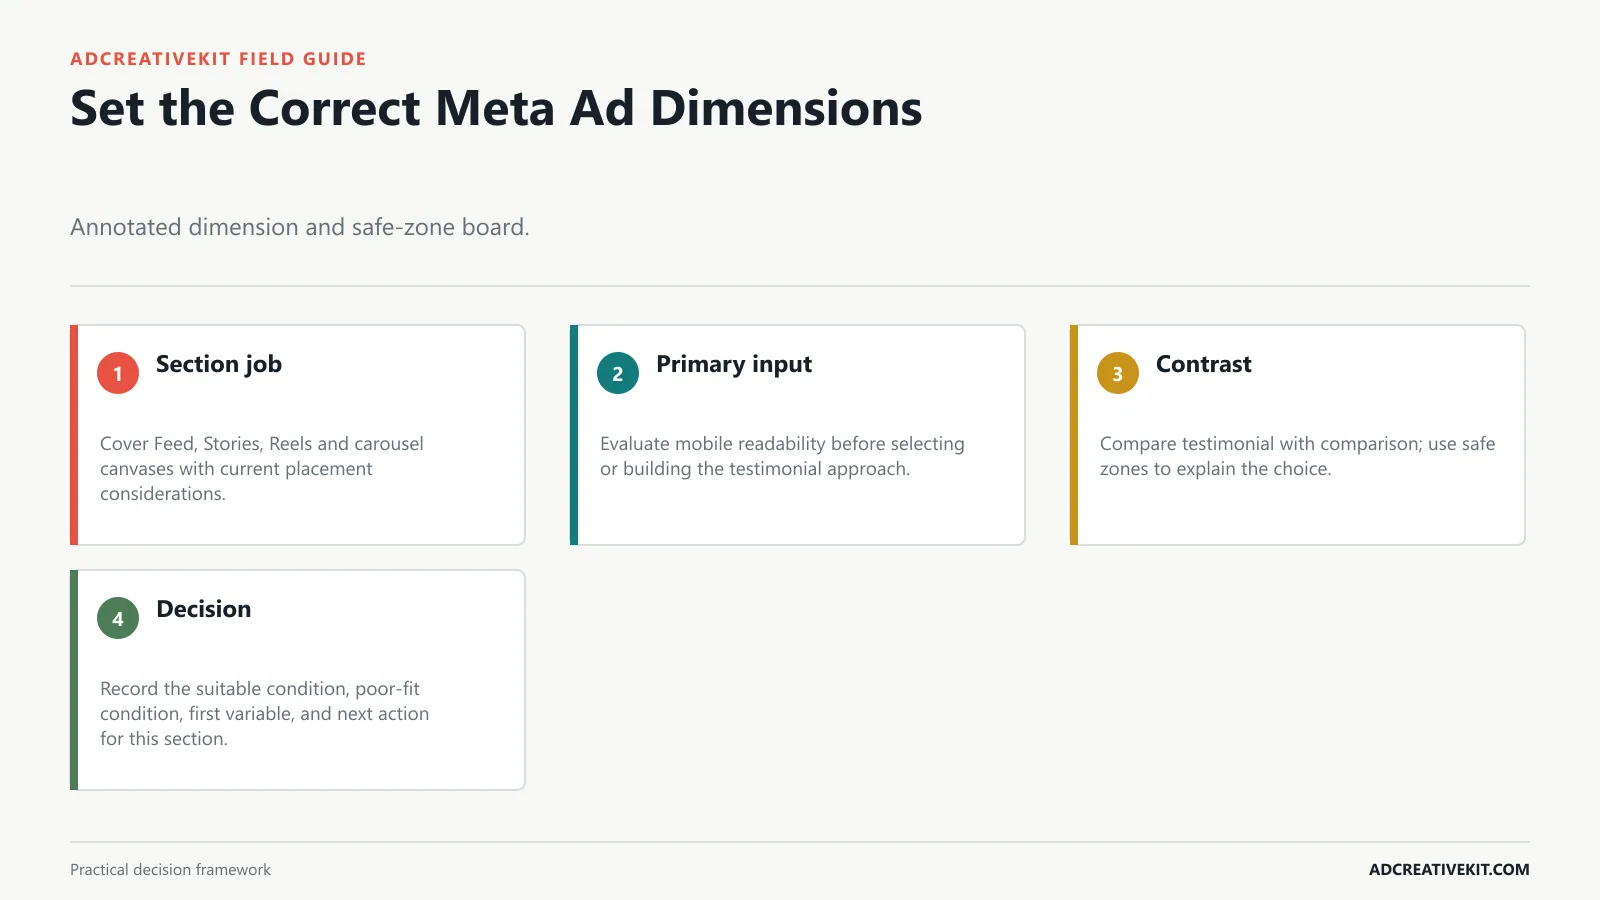
Task: Click the 'Practical decision framework' footer text
Action: point(170,870)
